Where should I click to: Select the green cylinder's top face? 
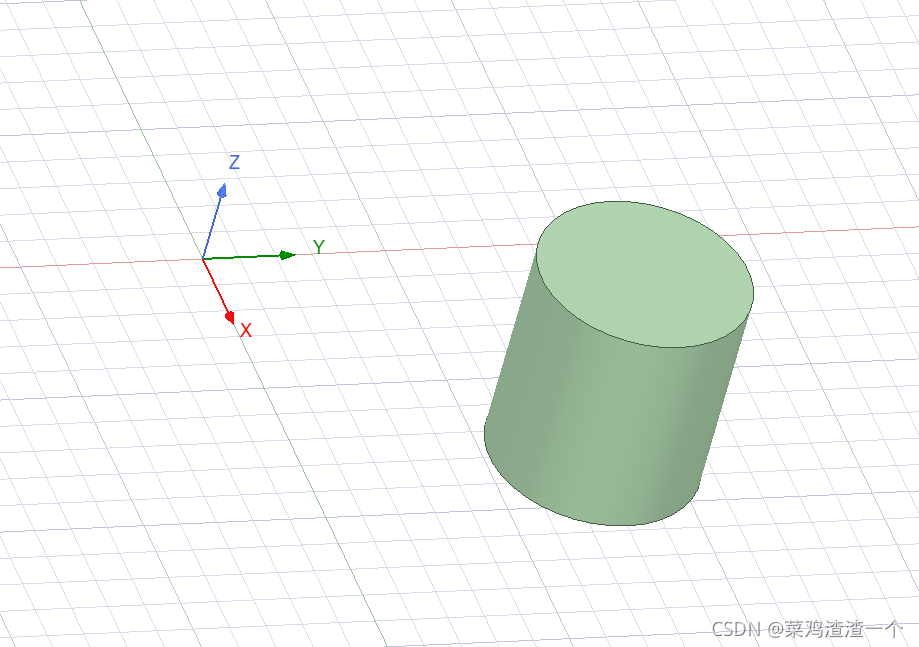tap(645, 274)
